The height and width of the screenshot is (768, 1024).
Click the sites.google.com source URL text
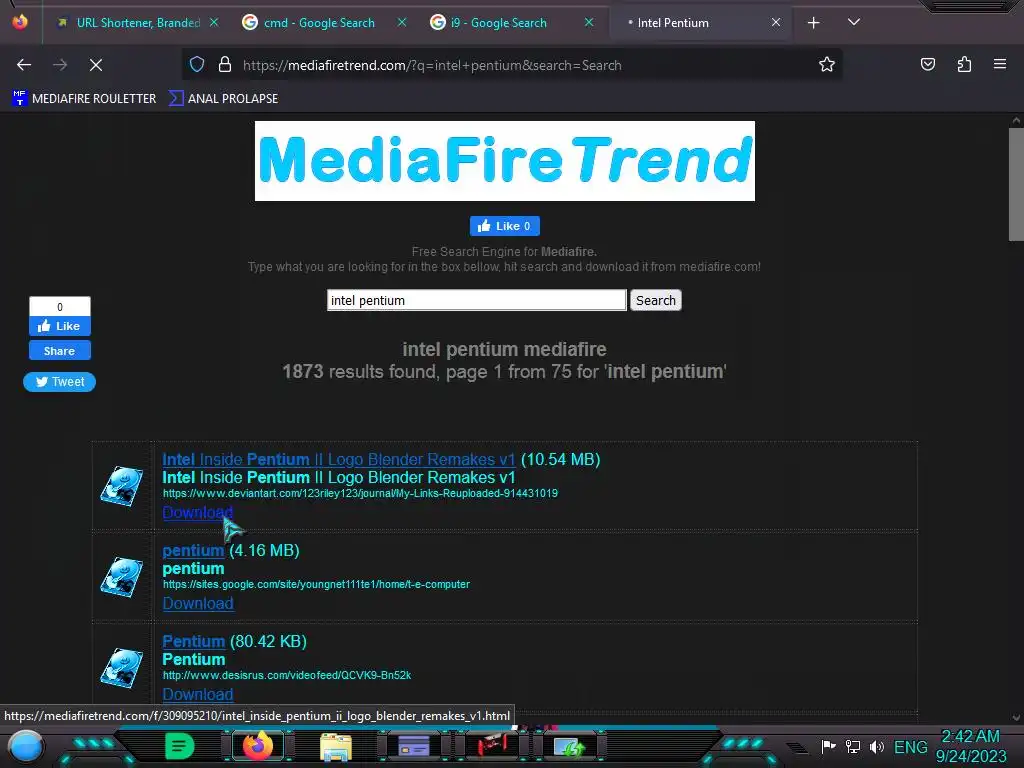pos(316,584)
